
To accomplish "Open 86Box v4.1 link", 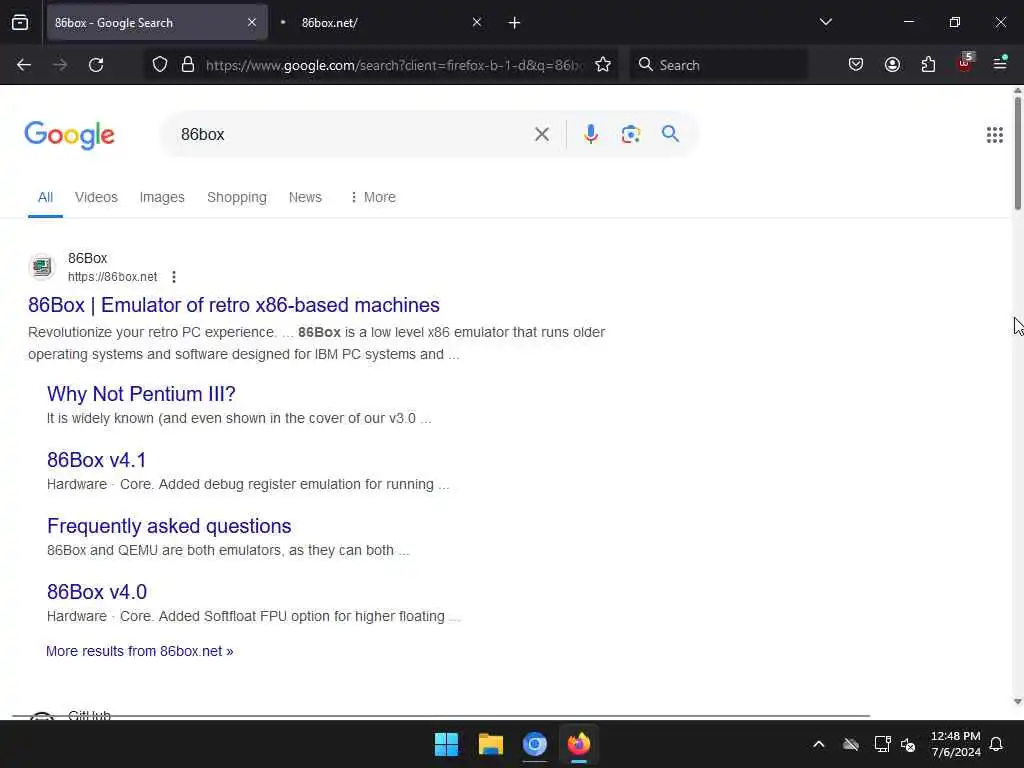I will (x=97, y=460).
